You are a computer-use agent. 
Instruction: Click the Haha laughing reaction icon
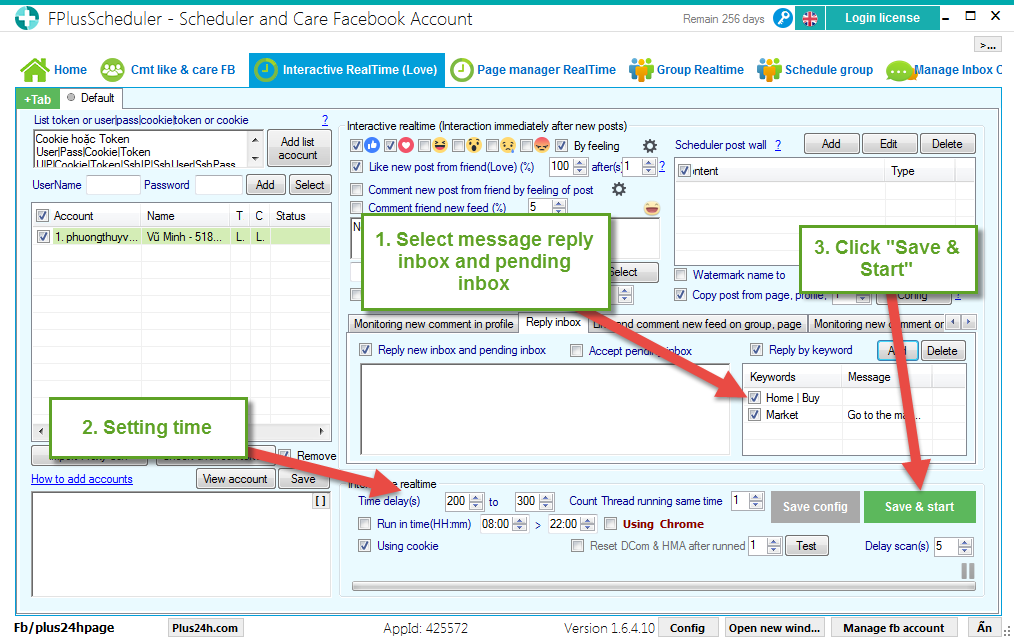(440, 145)
